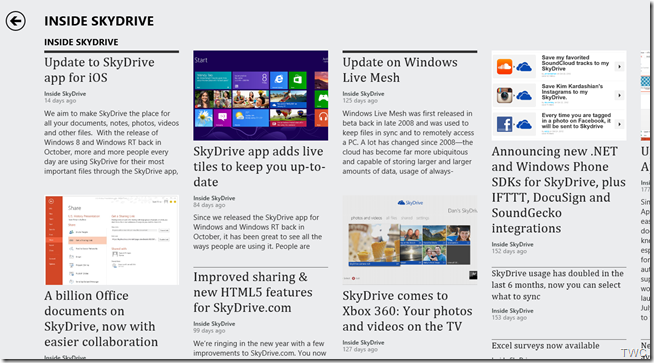Click arrow next to SoundCloud tracks recipe
Image resolution: width=654 pixels, height=363 pixels.
coord(619,66)
